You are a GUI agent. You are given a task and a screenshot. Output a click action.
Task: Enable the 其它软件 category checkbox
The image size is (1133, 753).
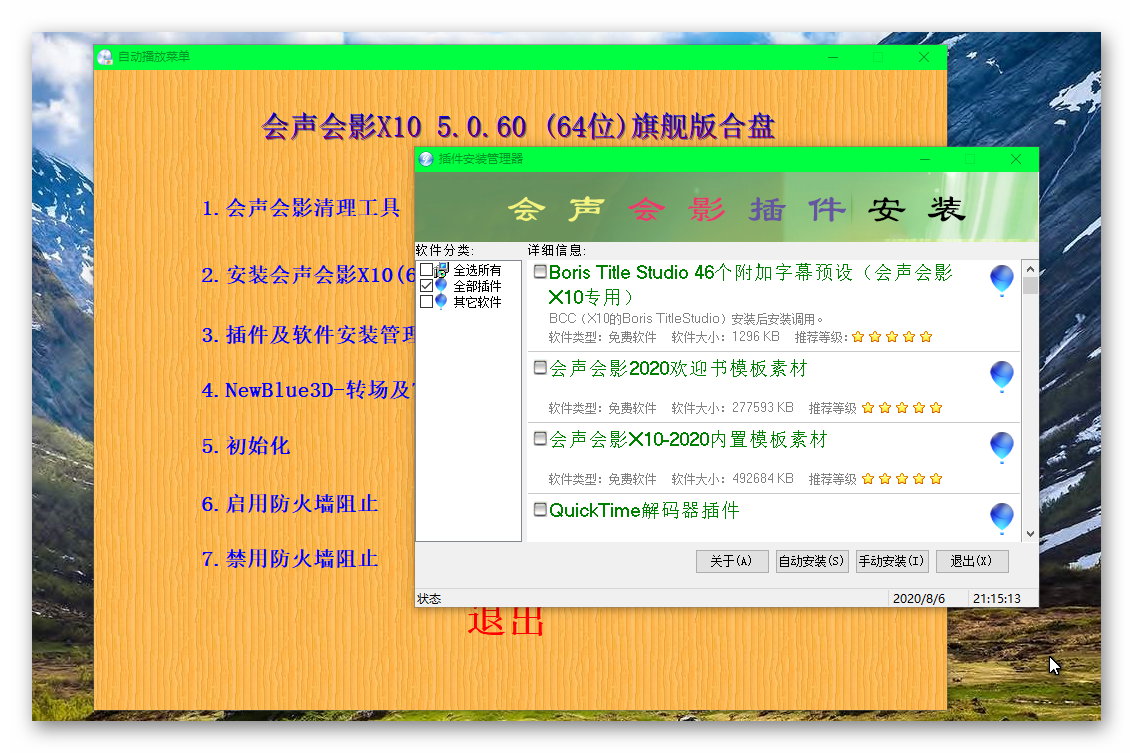427,301
